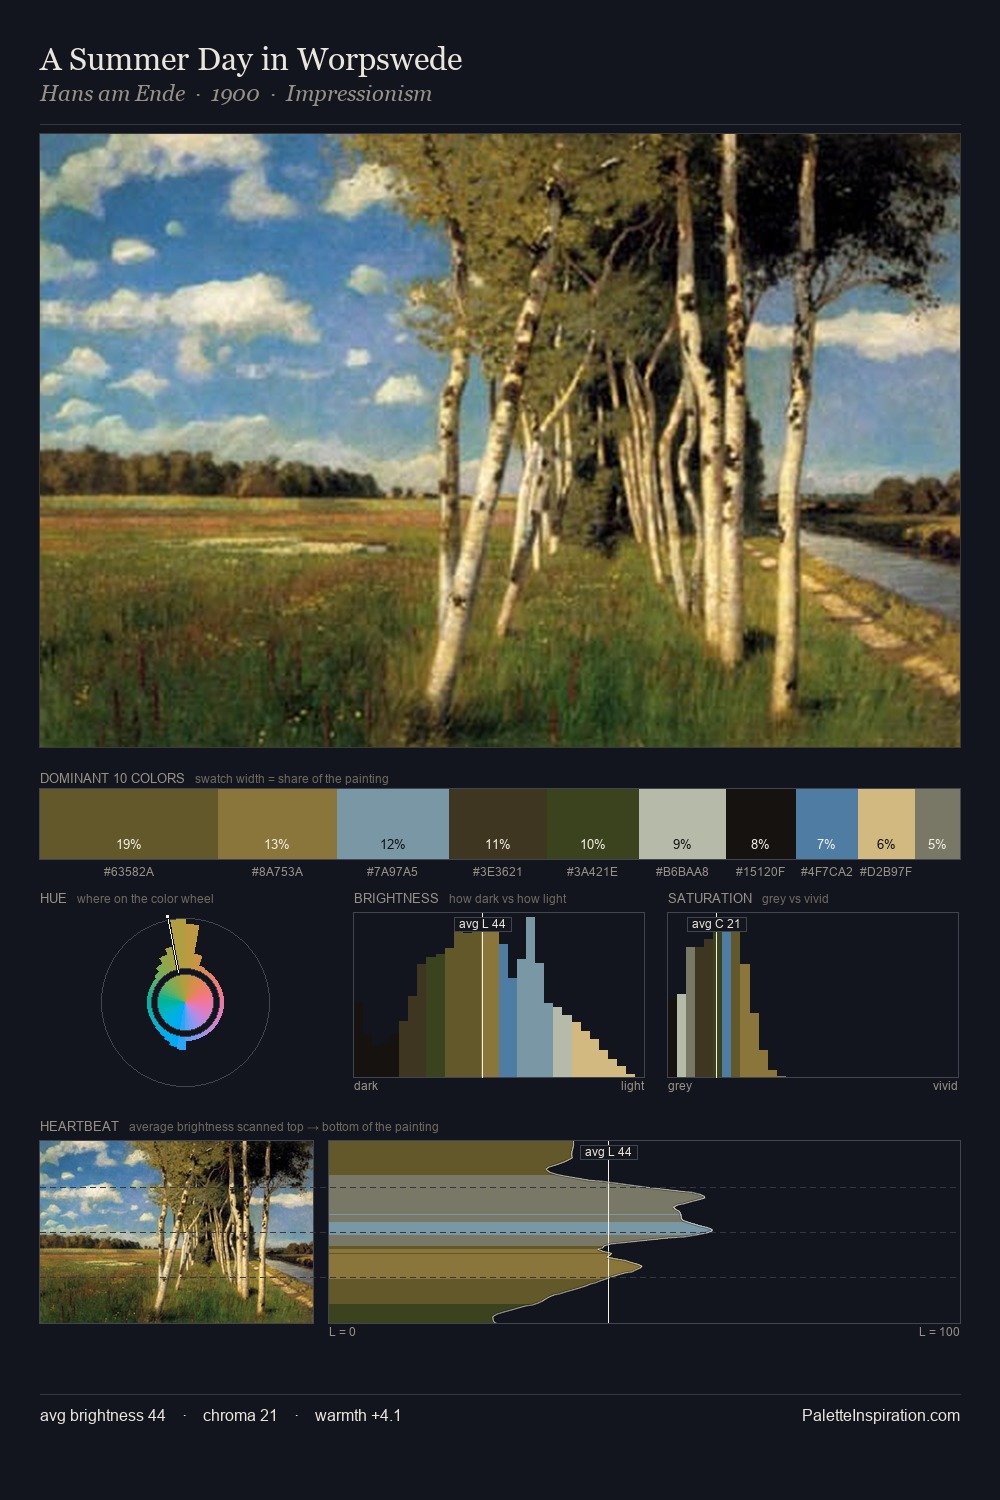Image resolution: width=1000 pixels, height=1500 pixels.
Task: Click the small painting thumbnail in Heartbeat
Action: 176,1232
